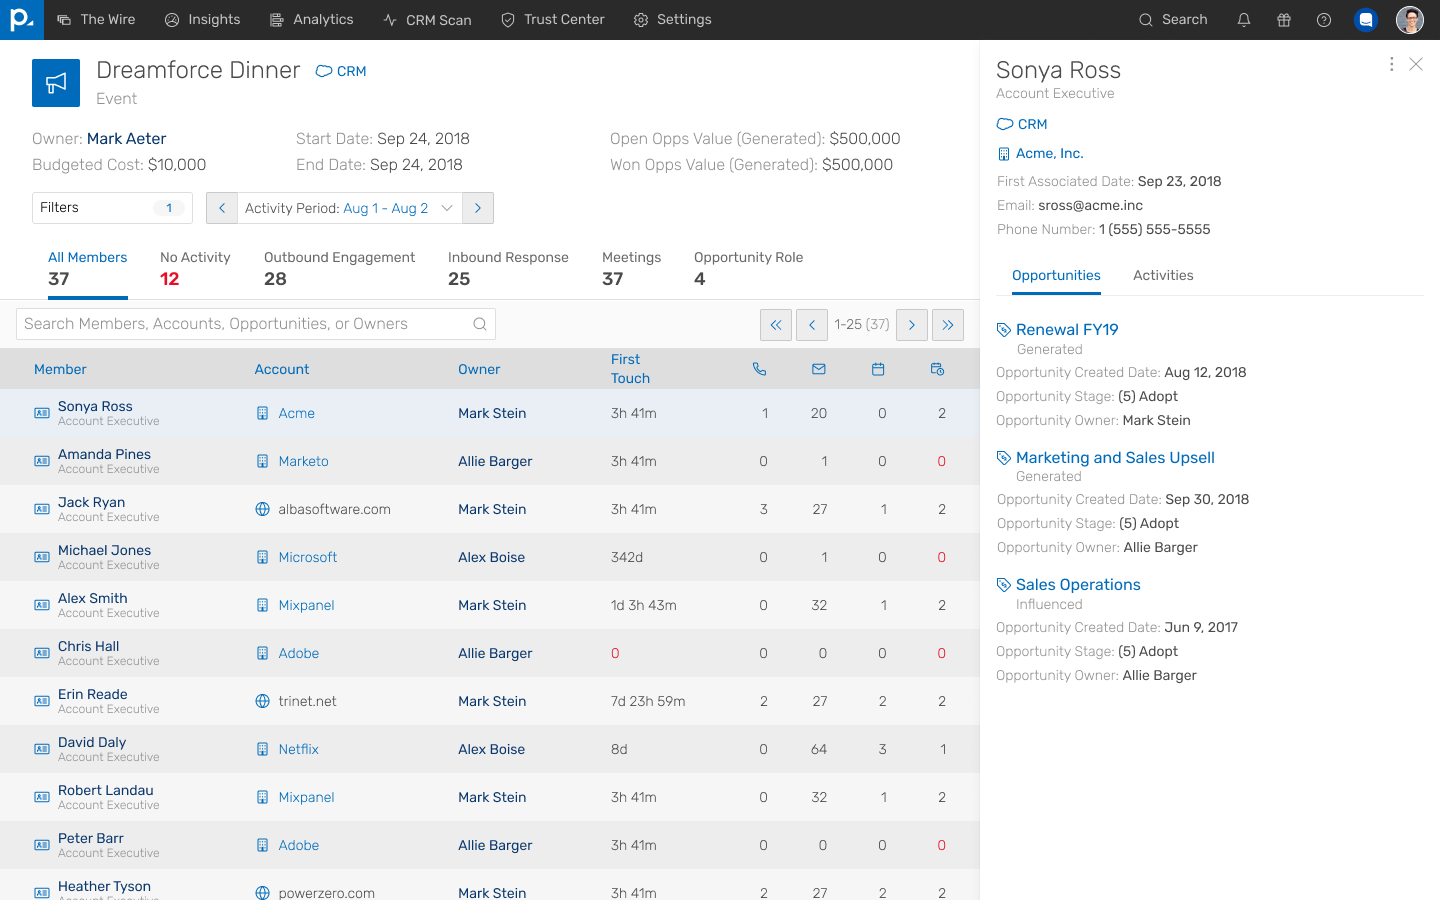Image resolution: width=1440 pixels, height=900 pixels.
Task: Open Marketing and Sales Upsell opportunity
Action: coord(1115,458)
